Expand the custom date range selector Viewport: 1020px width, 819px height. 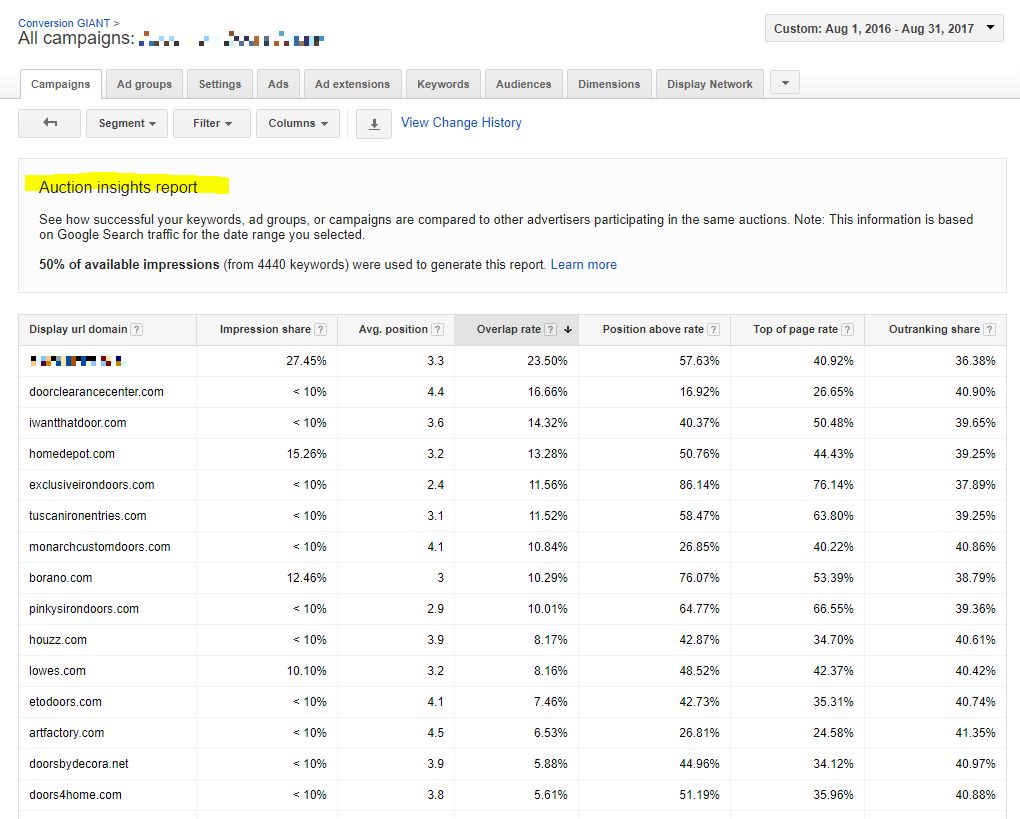click(884, 29)
